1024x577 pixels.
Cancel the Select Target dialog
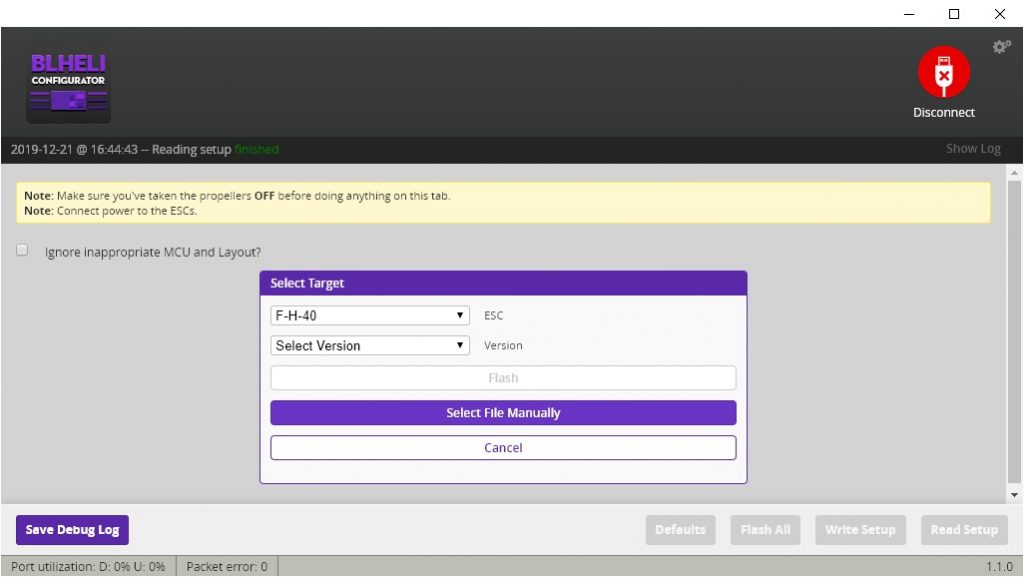coord(503,448)
